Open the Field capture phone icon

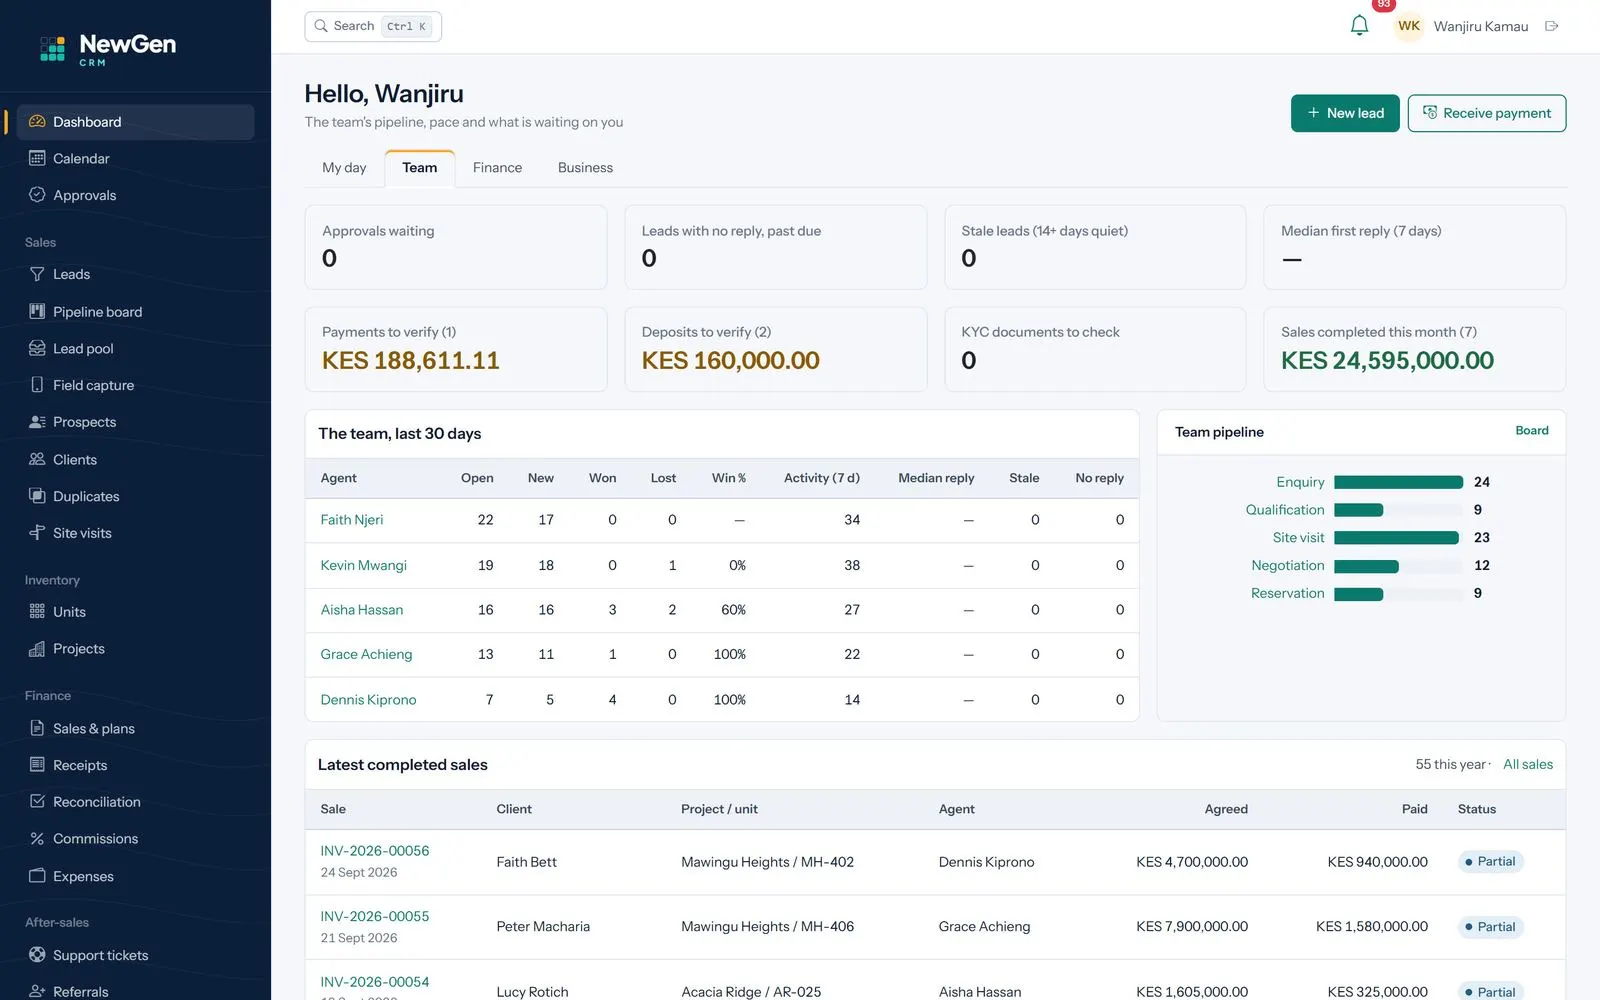37,385
